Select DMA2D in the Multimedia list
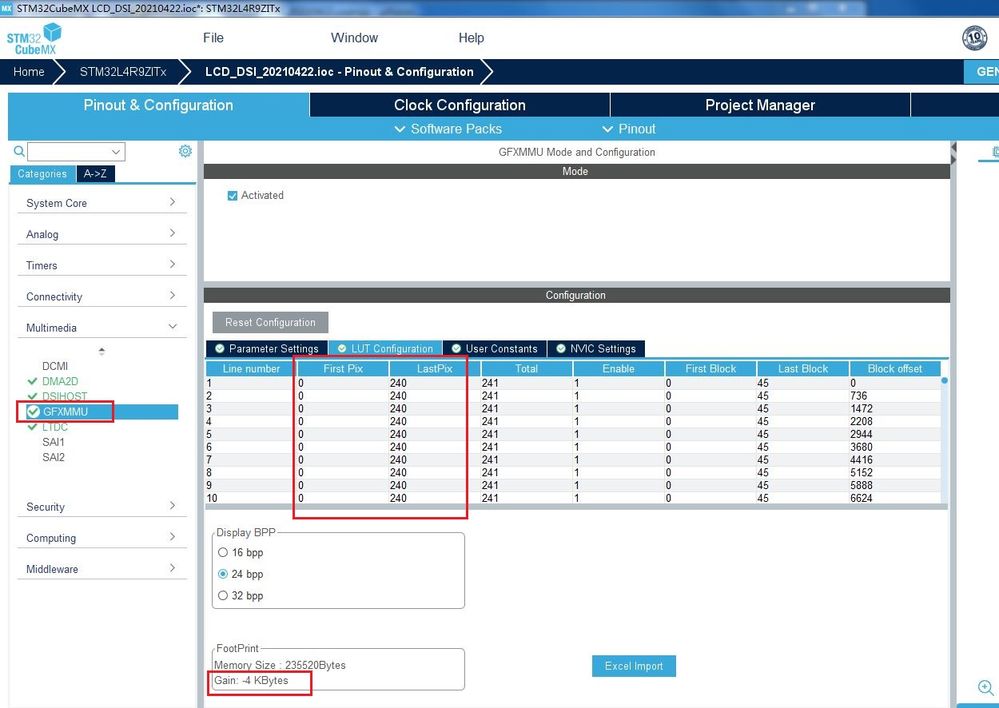 tap(60, 381)
